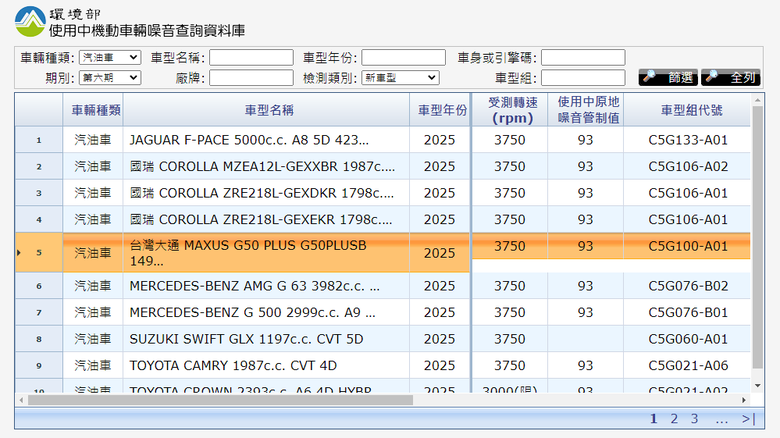780x438 pixels.
Task: Sort by 車型年份 column header
Action: pos(440,110)
